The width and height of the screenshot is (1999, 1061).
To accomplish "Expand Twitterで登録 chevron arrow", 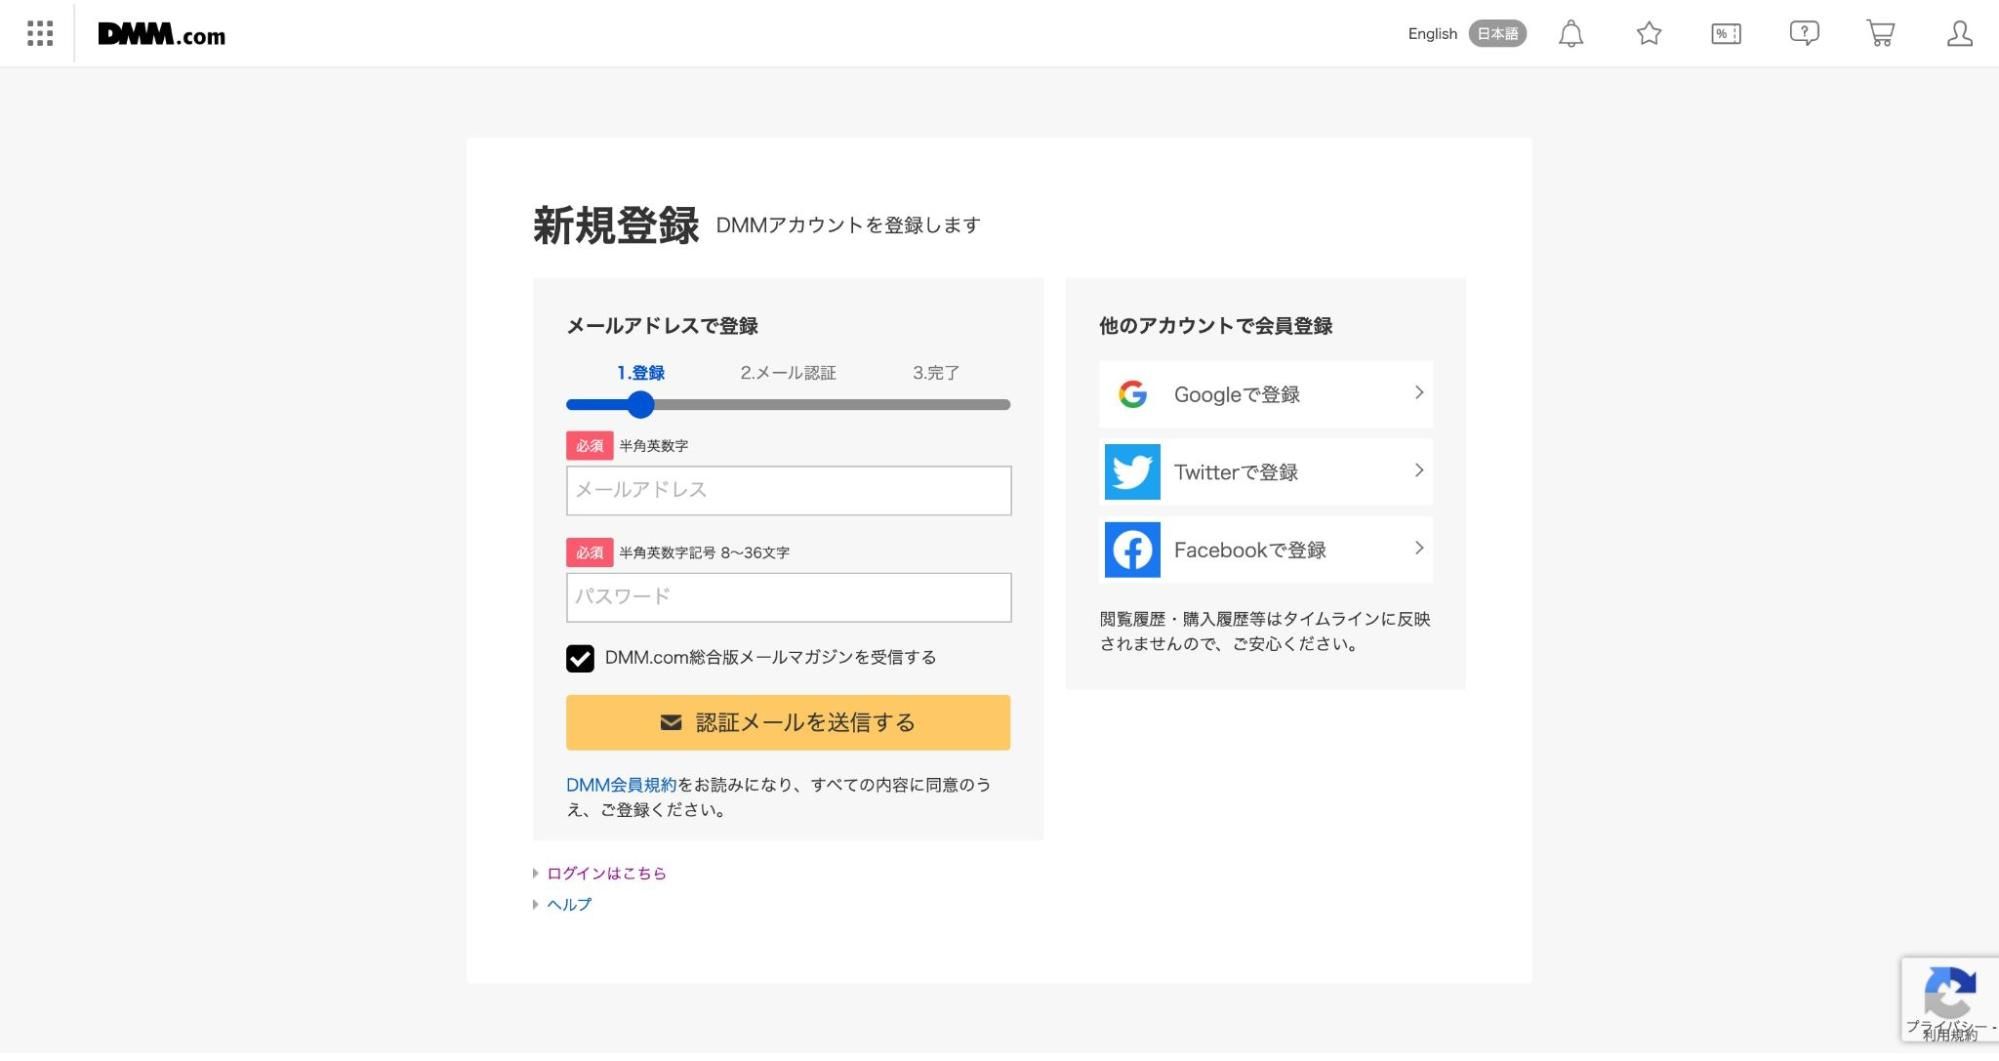I will [1418, 471].
